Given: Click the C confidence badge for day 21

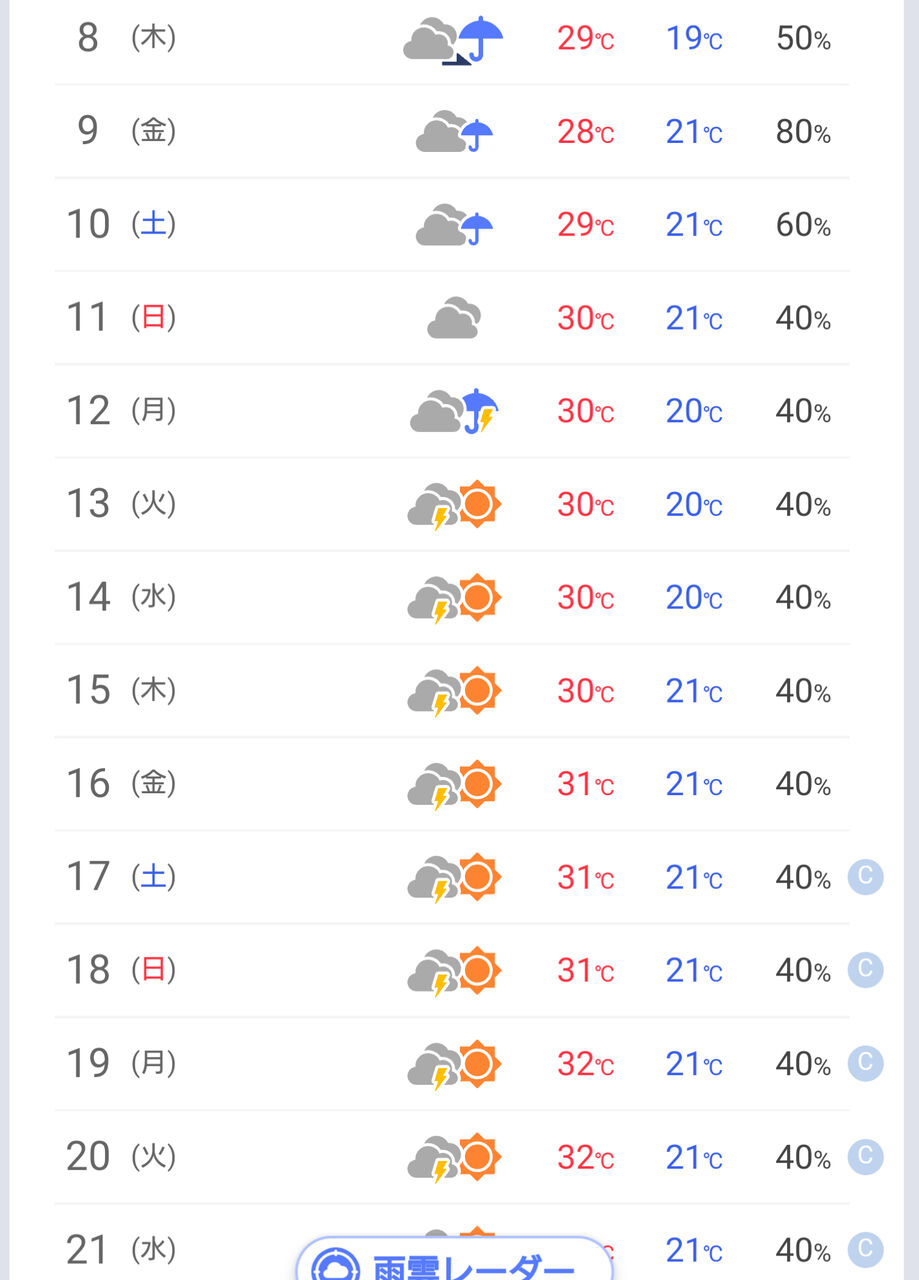Looking at the screenshot, I should click(x=865, y=1249).
